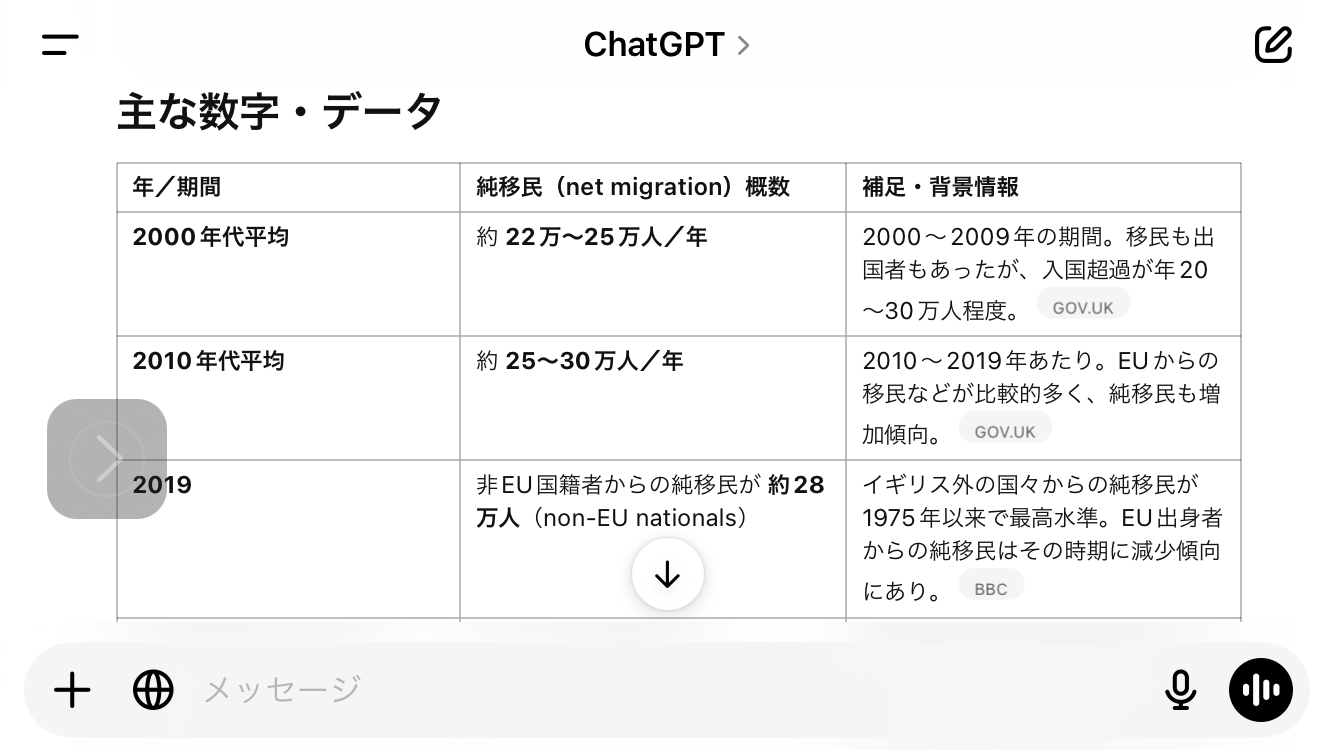Tap the floating gray chevron button
The image size is (1334, 750).
click(107, 459)
